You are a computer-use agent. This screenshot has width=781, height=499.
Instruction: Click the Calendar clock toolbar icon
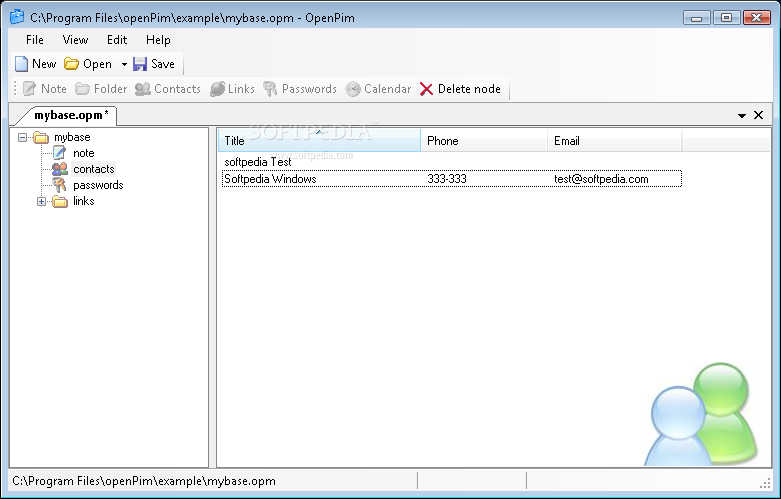[353, 89]
